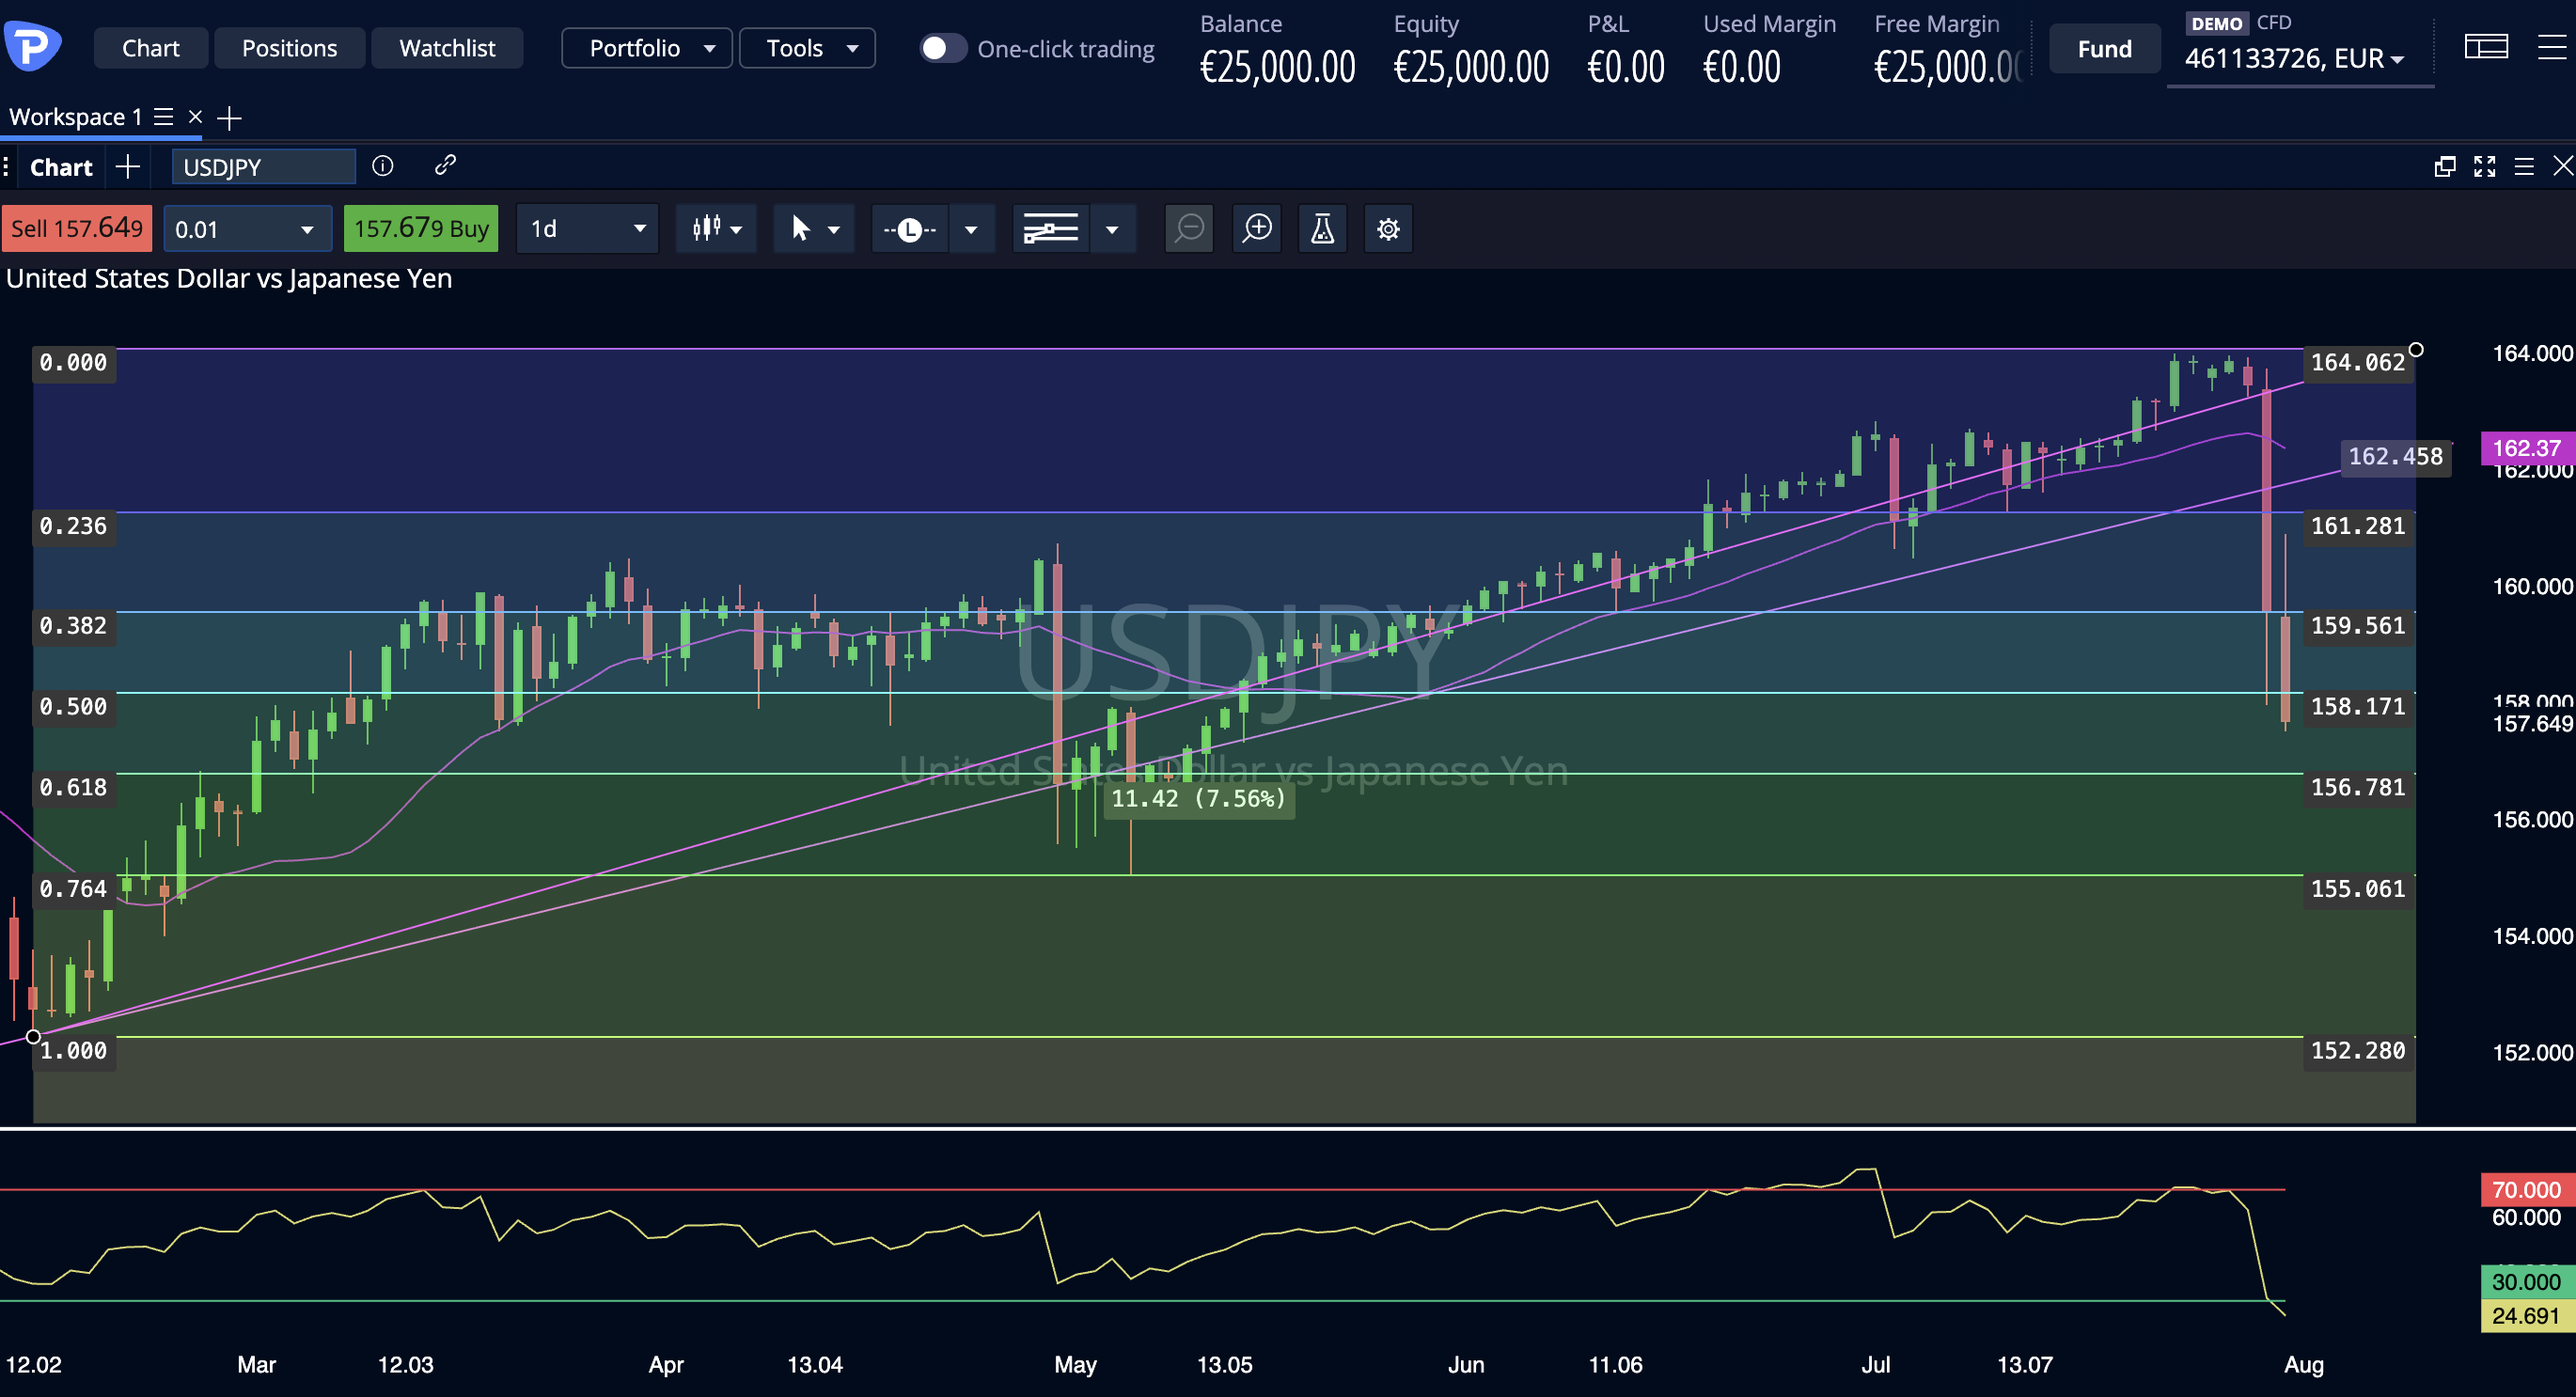2576x1397 pixels.
Task: Expand the chart type dropdown arrow
Action: click(x=737, y=230)
